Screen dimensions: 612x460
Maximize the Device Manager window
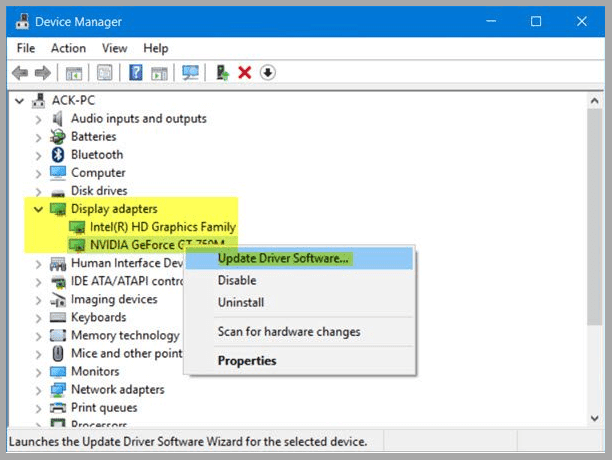pos(536,21)
